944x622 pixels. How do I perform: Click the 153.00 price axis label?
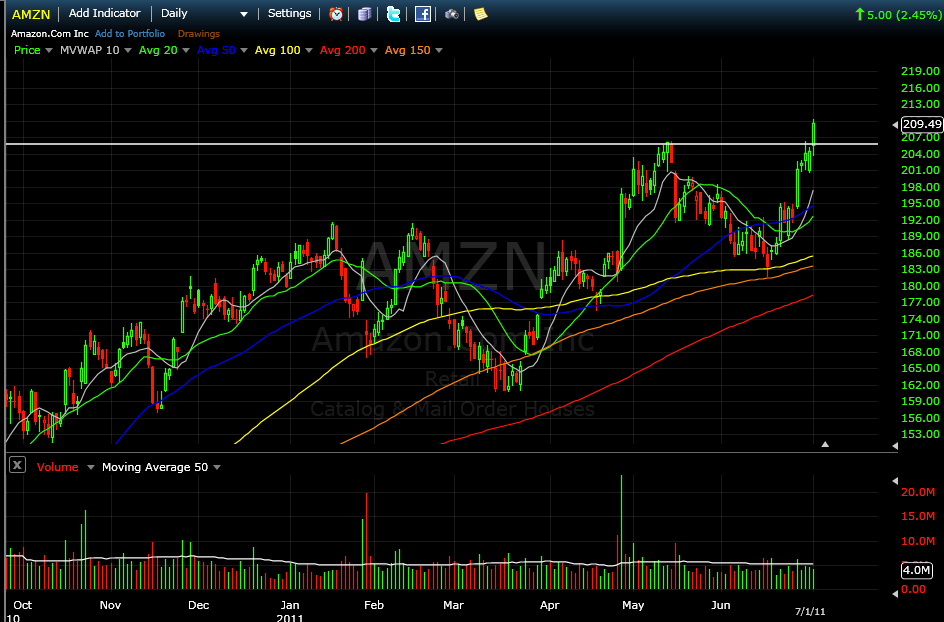coord(920,434)
